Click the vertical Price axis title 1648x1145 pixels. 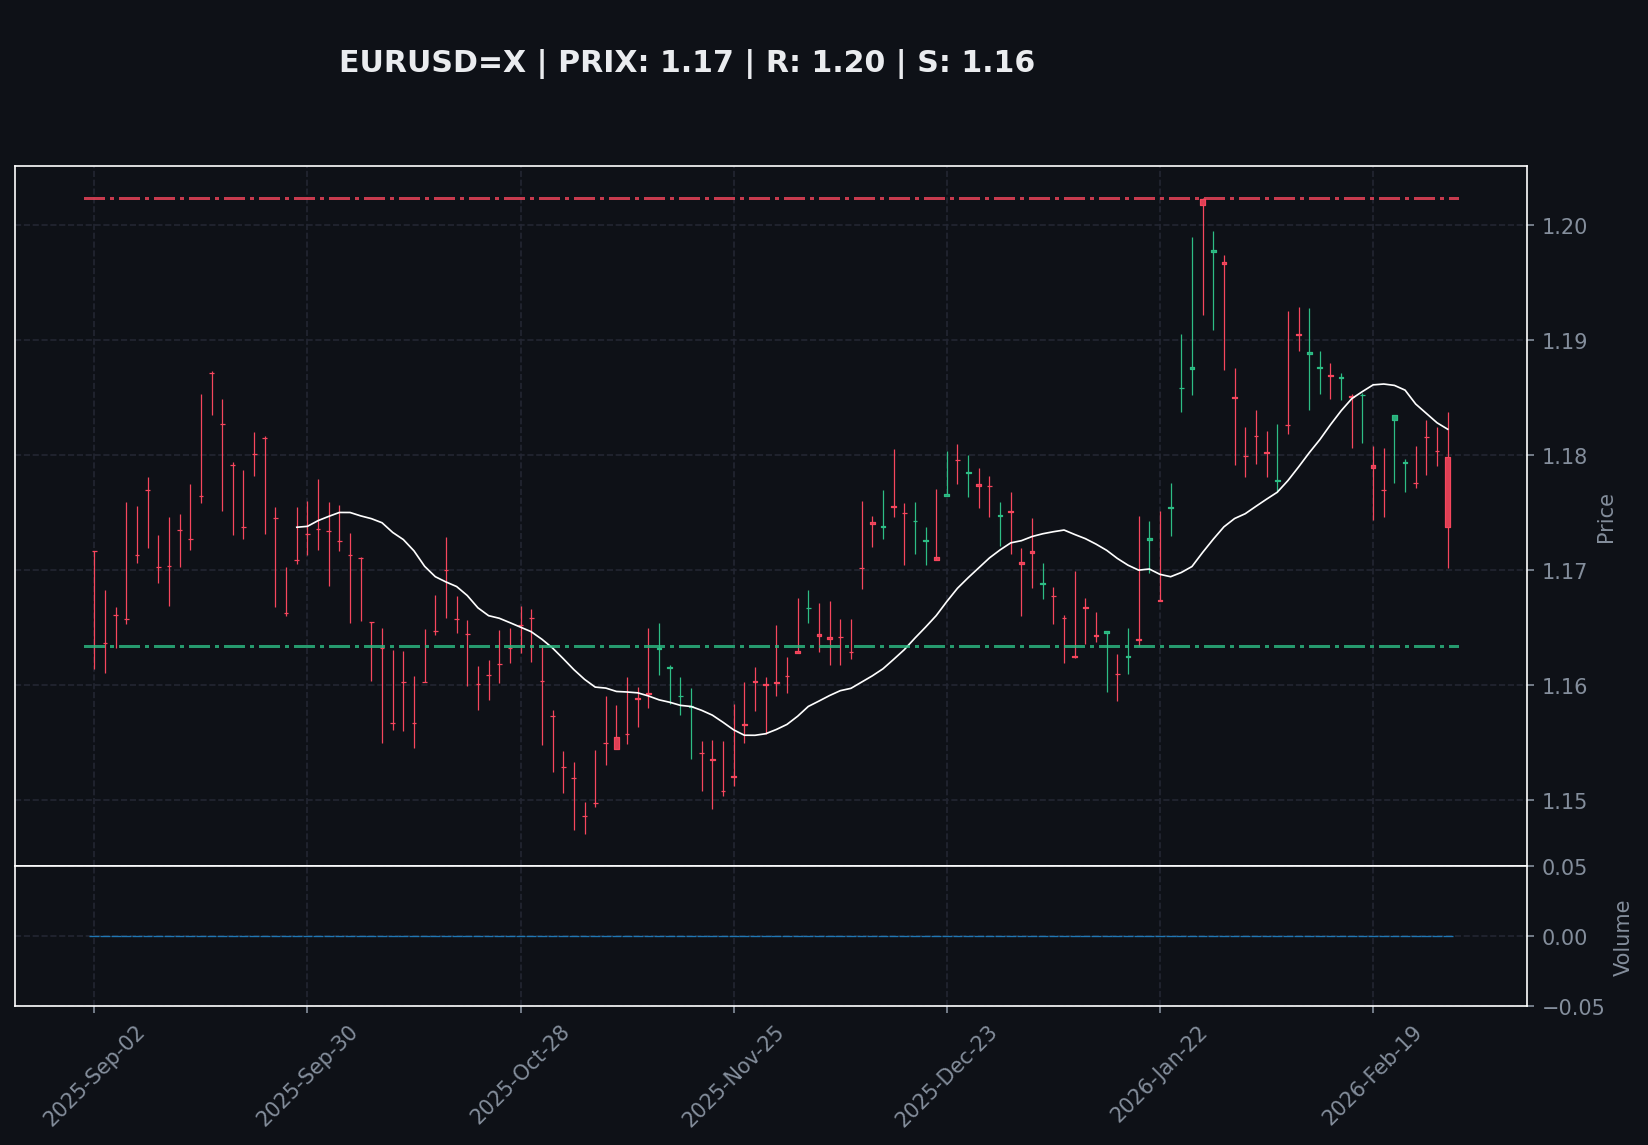tap(1605, 518)
